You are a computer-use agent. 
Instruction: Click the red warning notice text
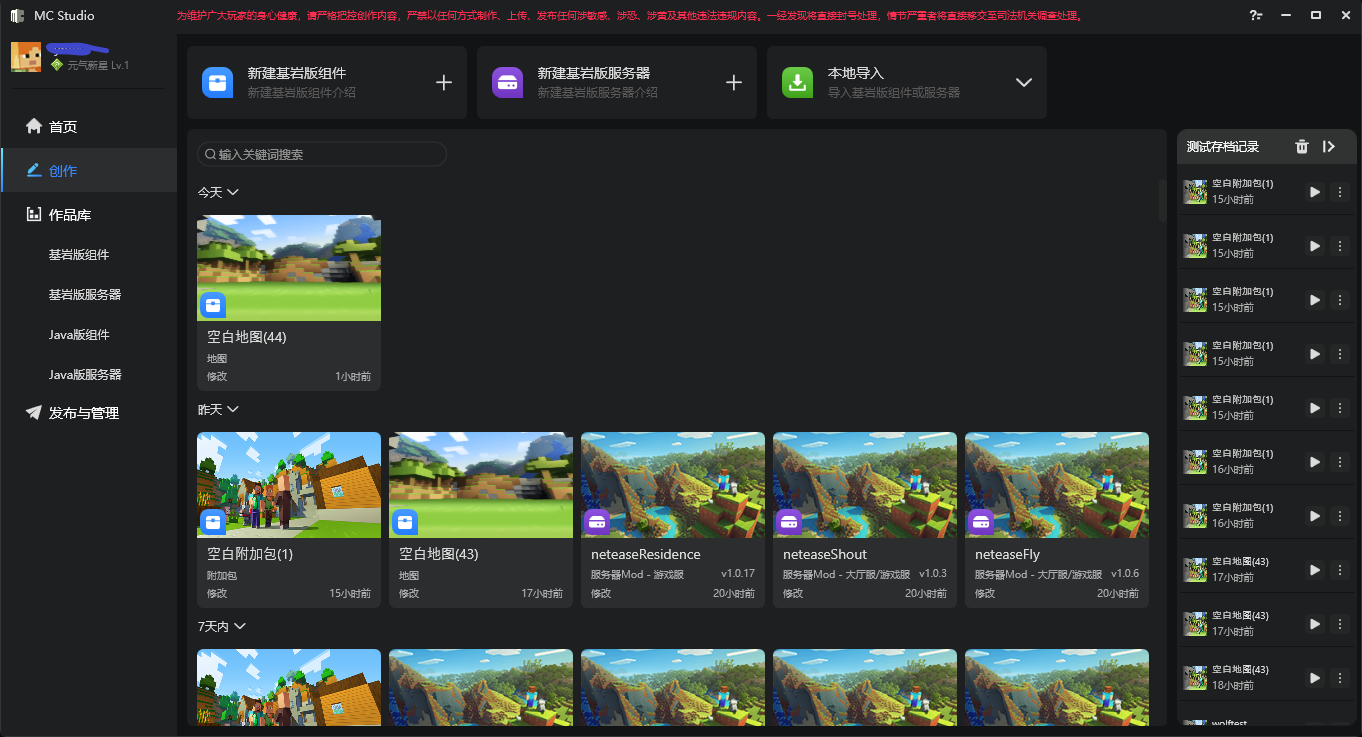pyautogui.click(x=628, y=16)
